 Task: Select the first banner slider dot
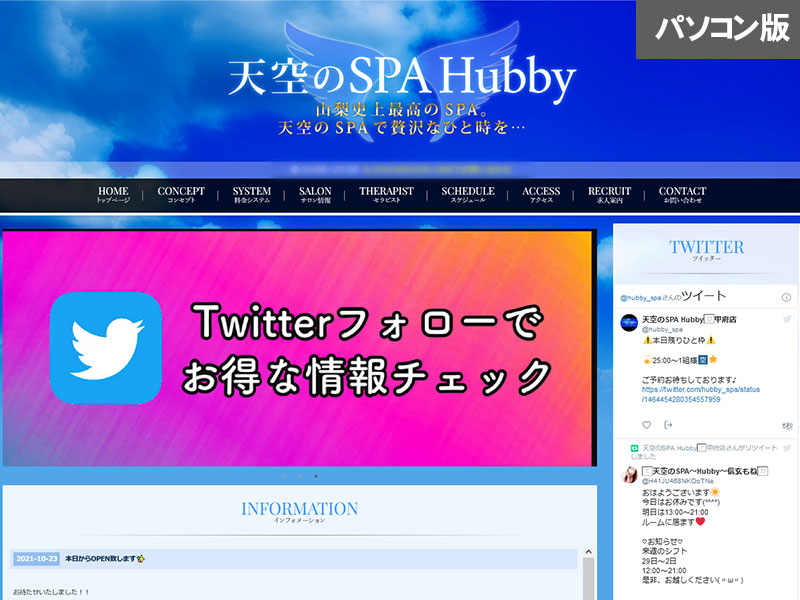click(x=283, y=476)
